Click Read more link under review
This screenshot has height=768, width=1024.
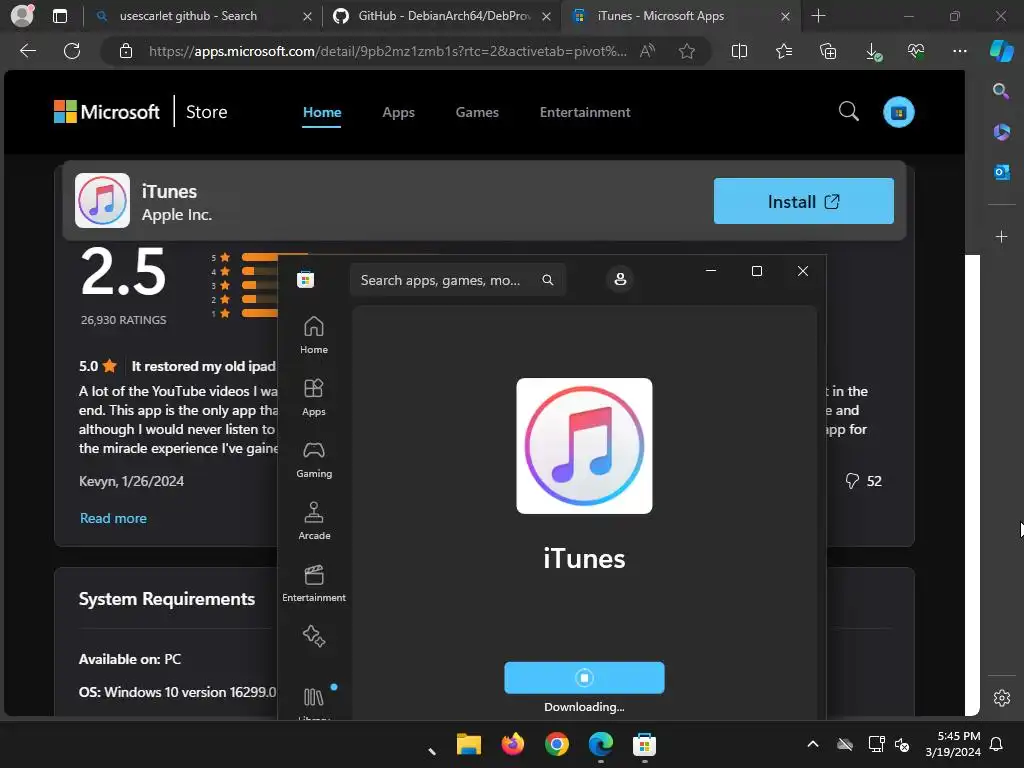tap(113, 518)
